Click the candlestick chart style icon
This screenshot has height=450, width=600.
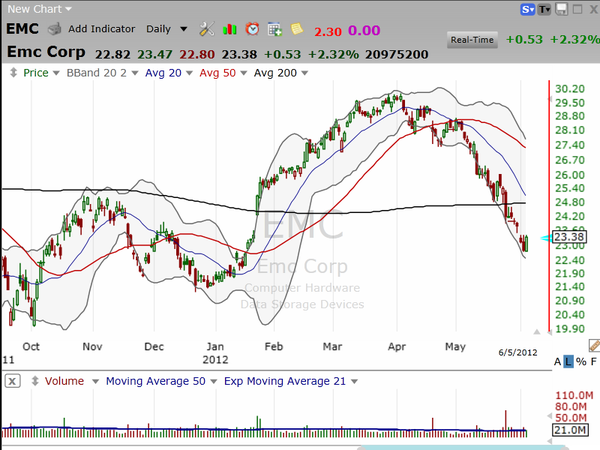coord(229,29)
